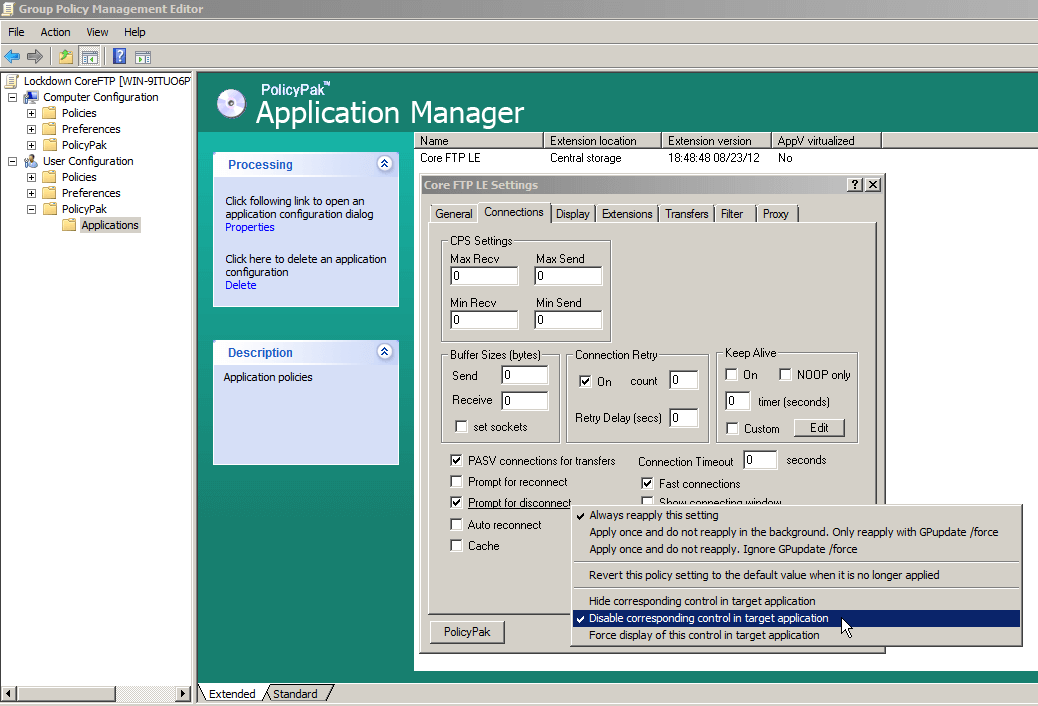Click the Retry Delay (secs) field
Viewport: 1038px width, 706px height.
tap(684, 418)
